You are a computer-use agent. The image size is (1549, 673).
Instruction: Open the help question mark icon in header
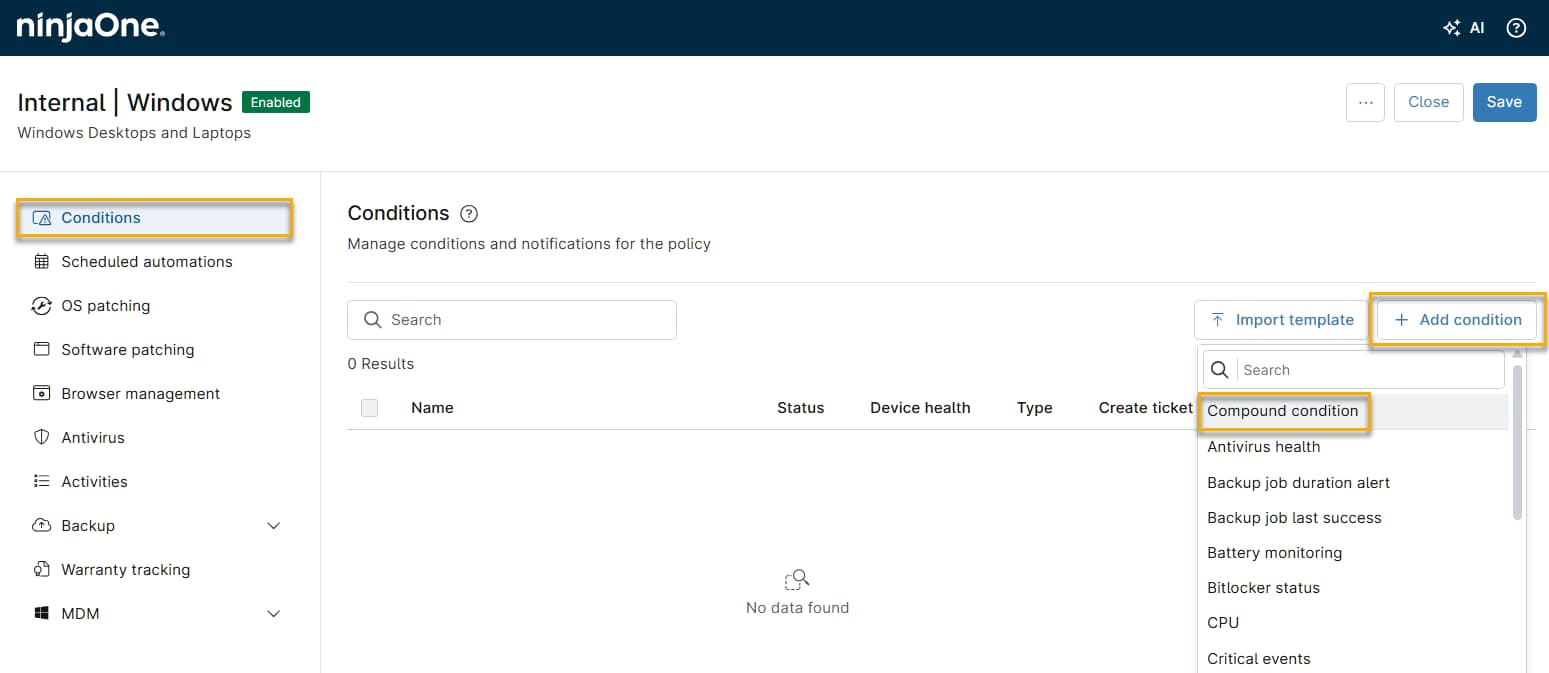point(1516,28)
